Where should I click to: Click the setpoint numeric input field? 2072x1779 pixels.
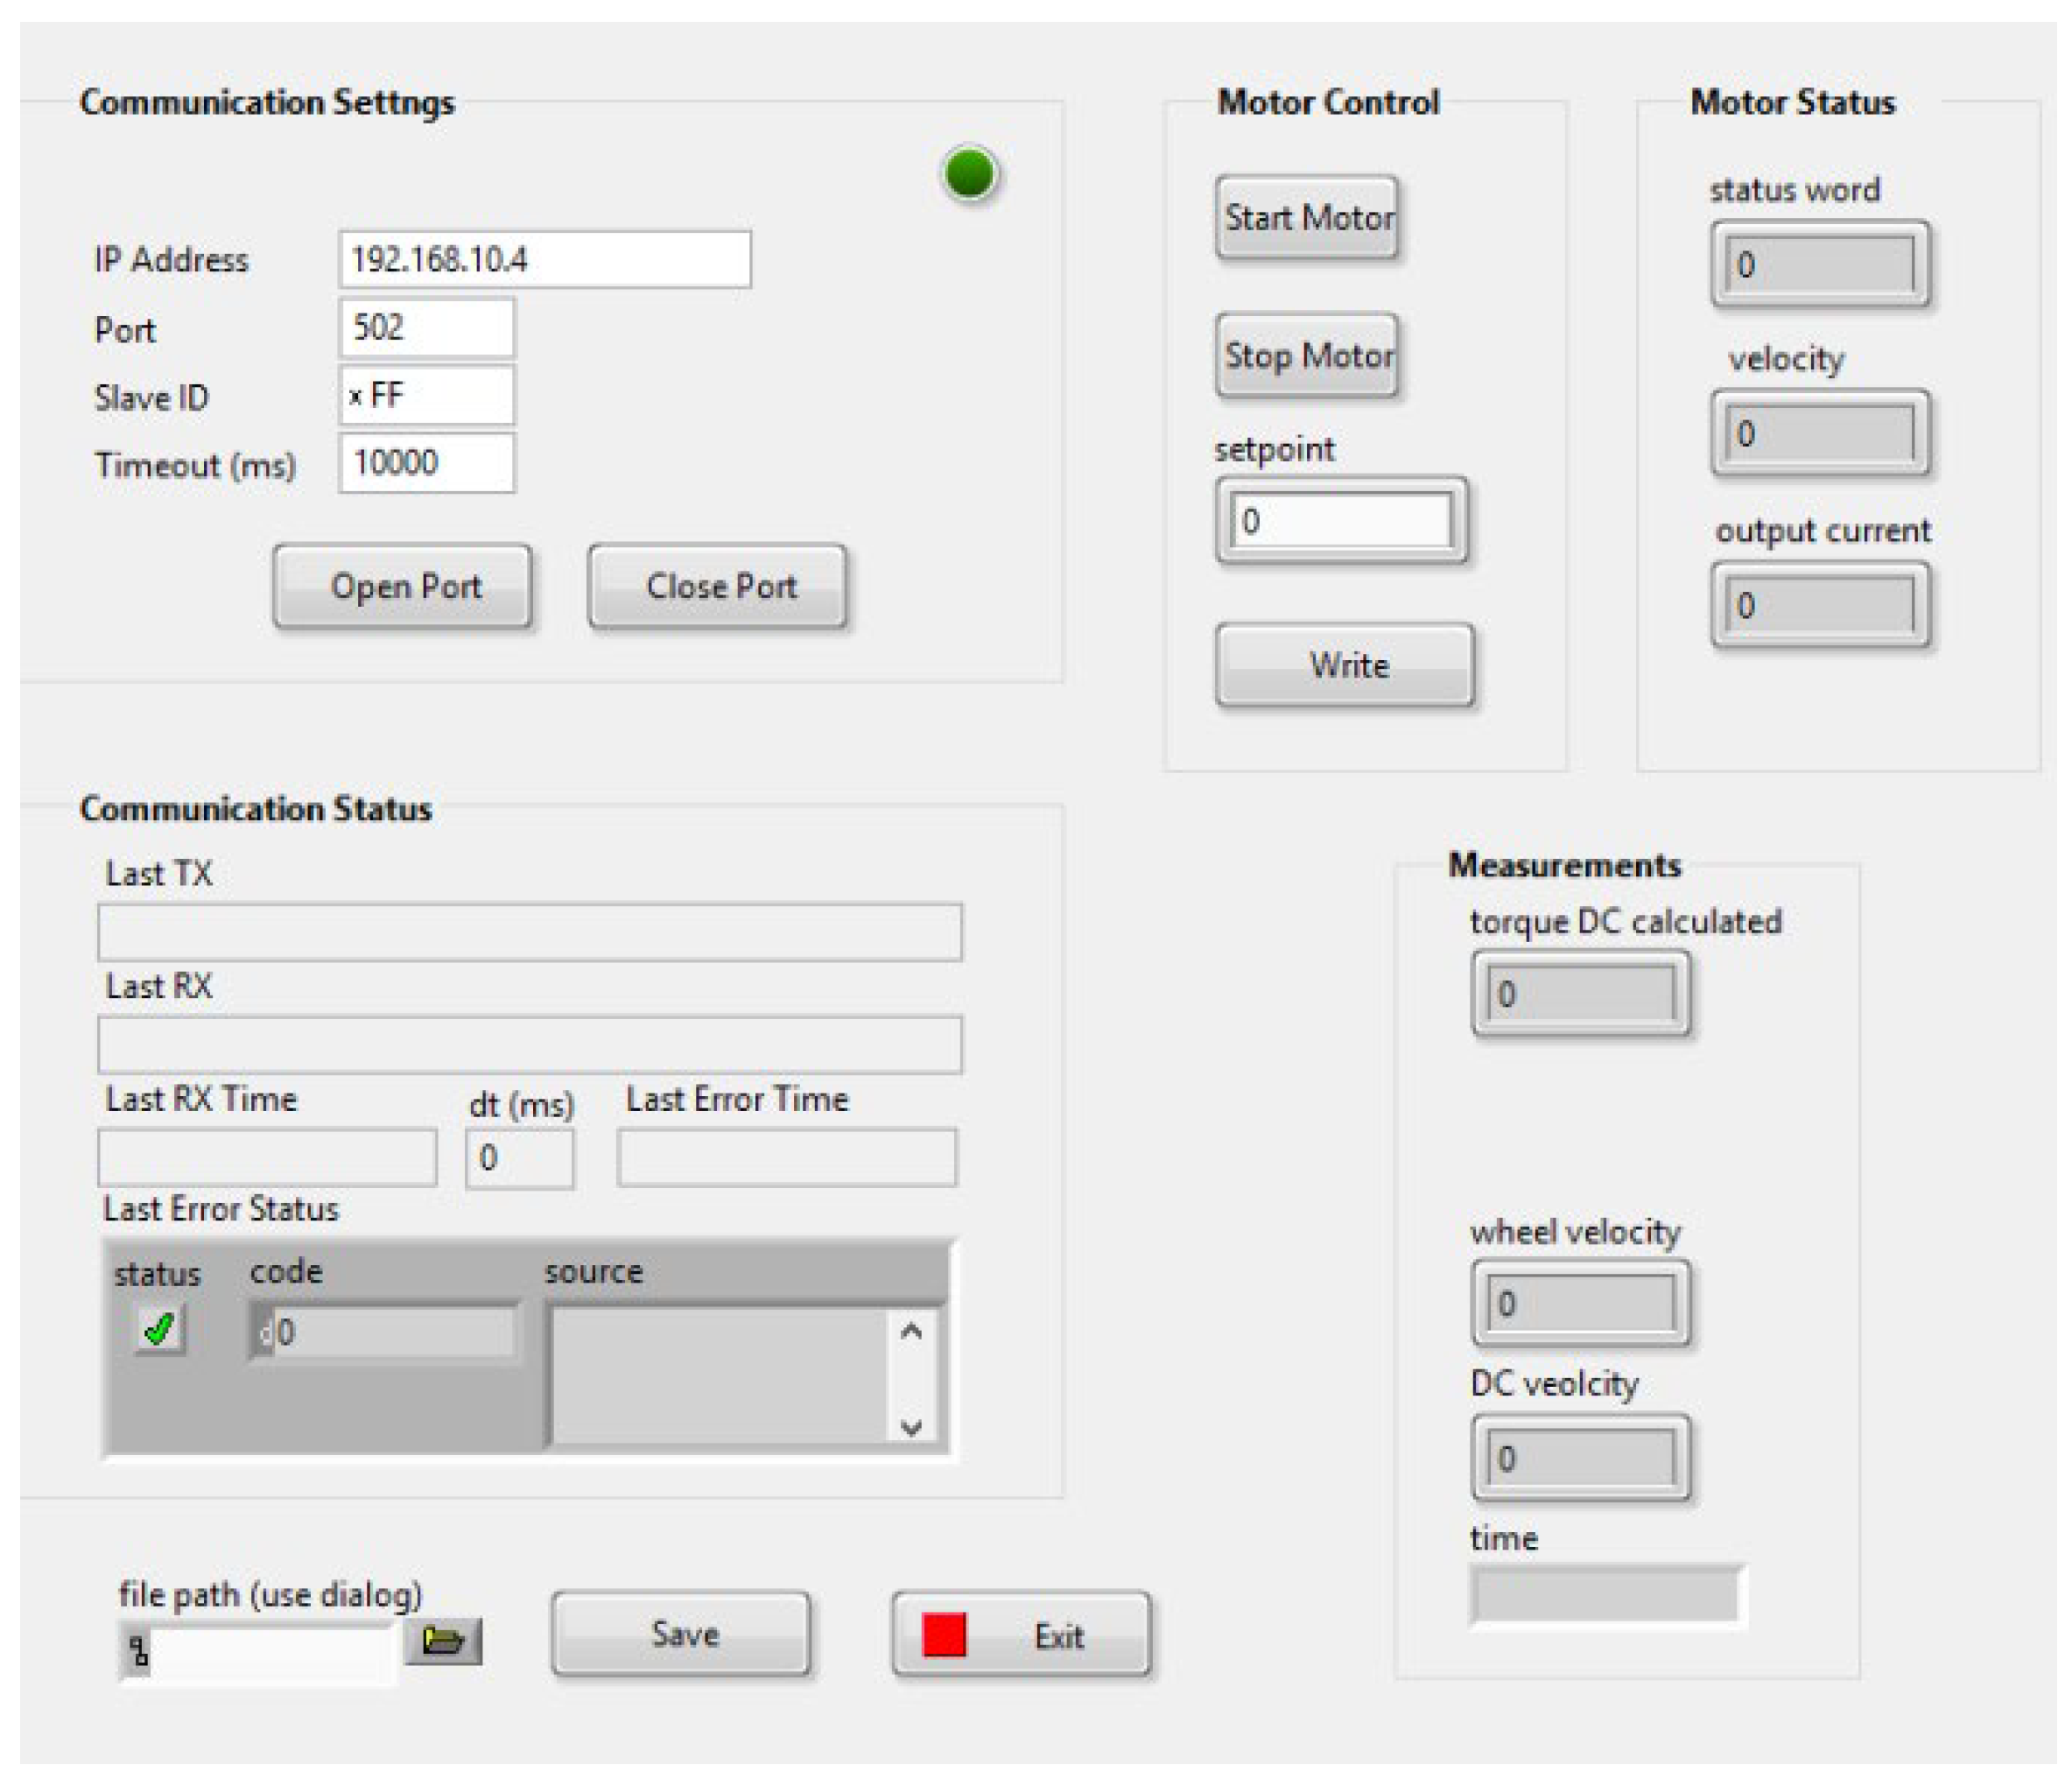(x=1340, y=521)
